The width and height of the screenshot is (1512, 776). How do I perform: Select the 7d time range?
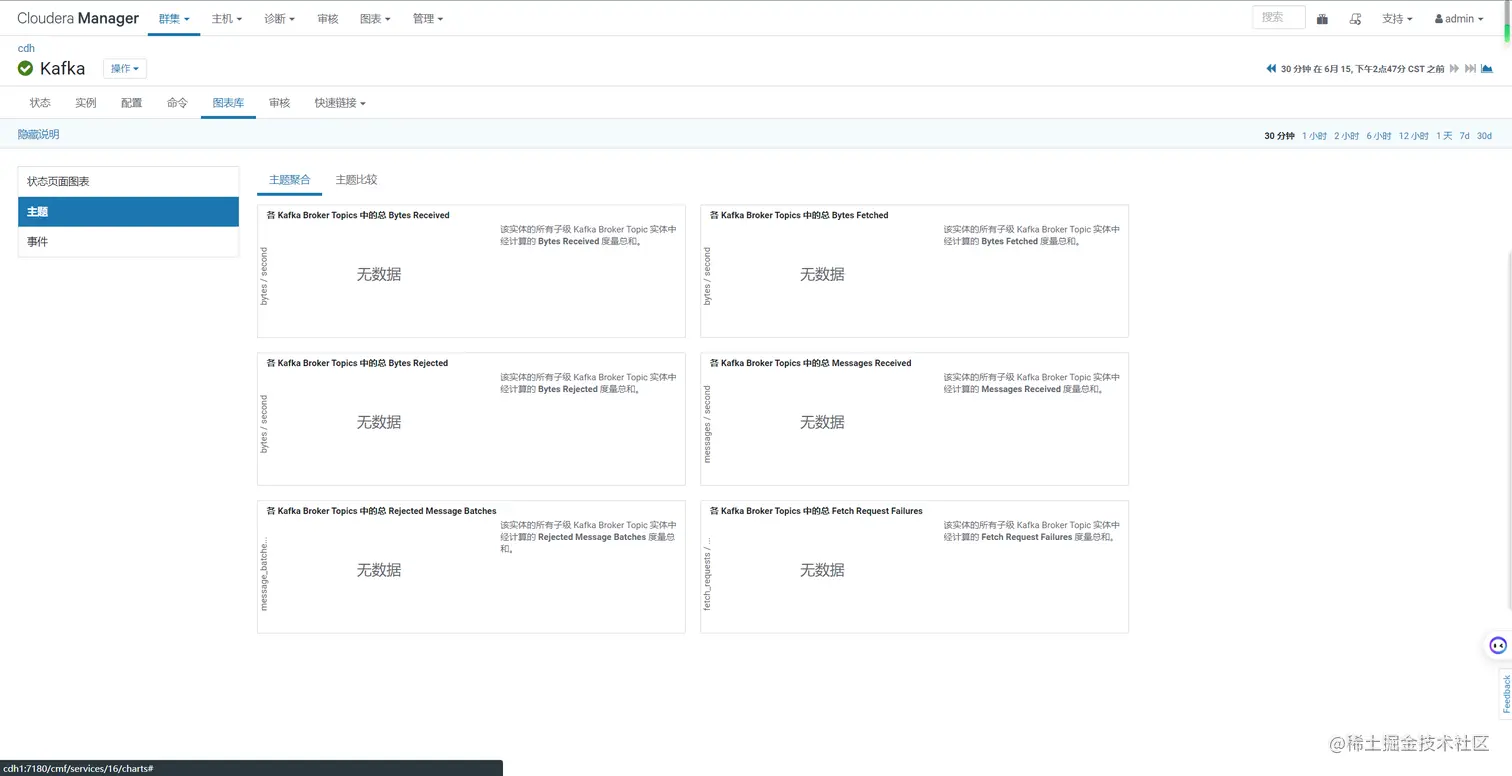pos(1464,136)
